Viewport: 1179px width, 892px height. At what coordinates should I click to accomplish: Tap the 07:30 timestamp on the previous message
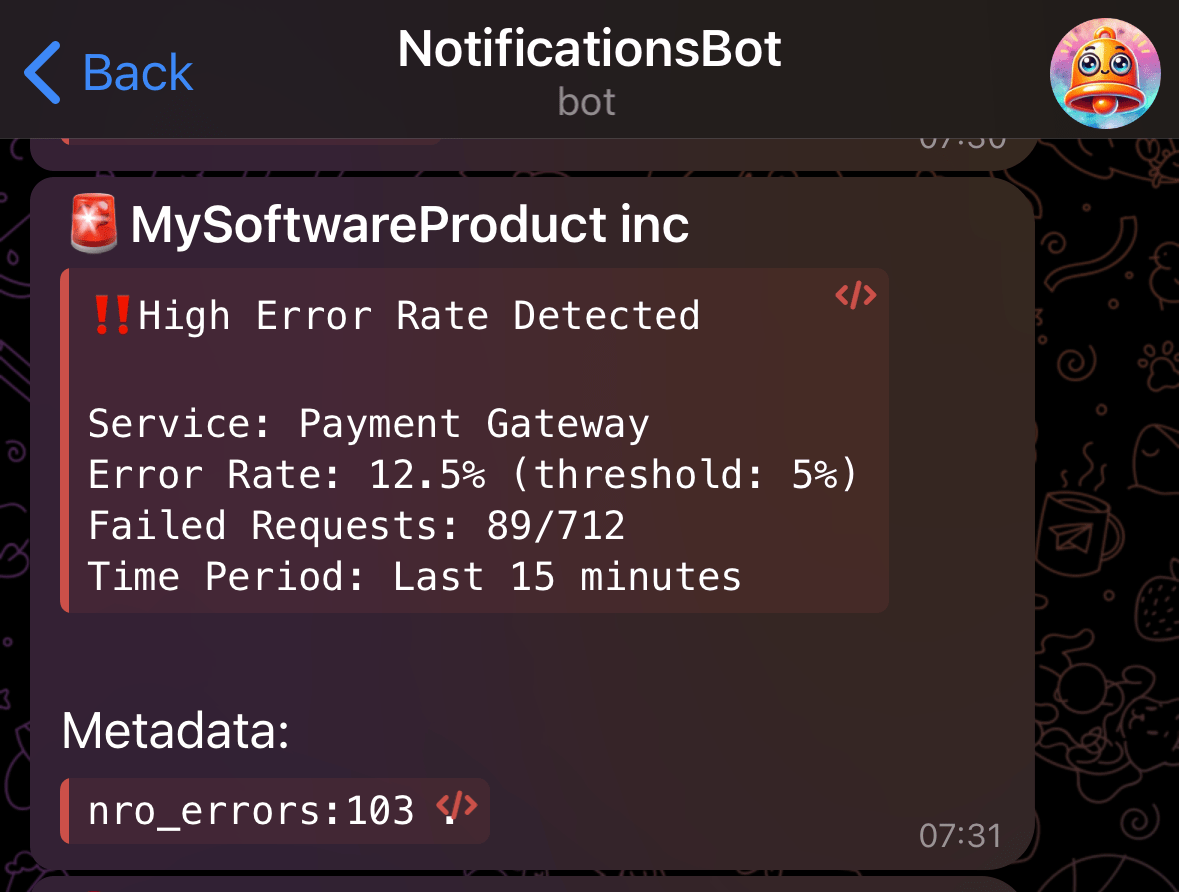pos(965,138)
